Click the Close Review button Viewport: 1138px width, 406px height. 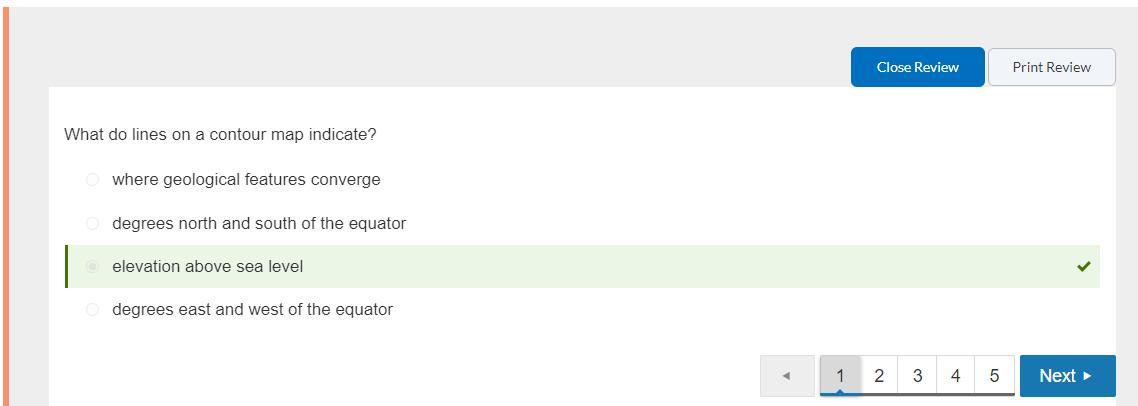tap(917, 67)
